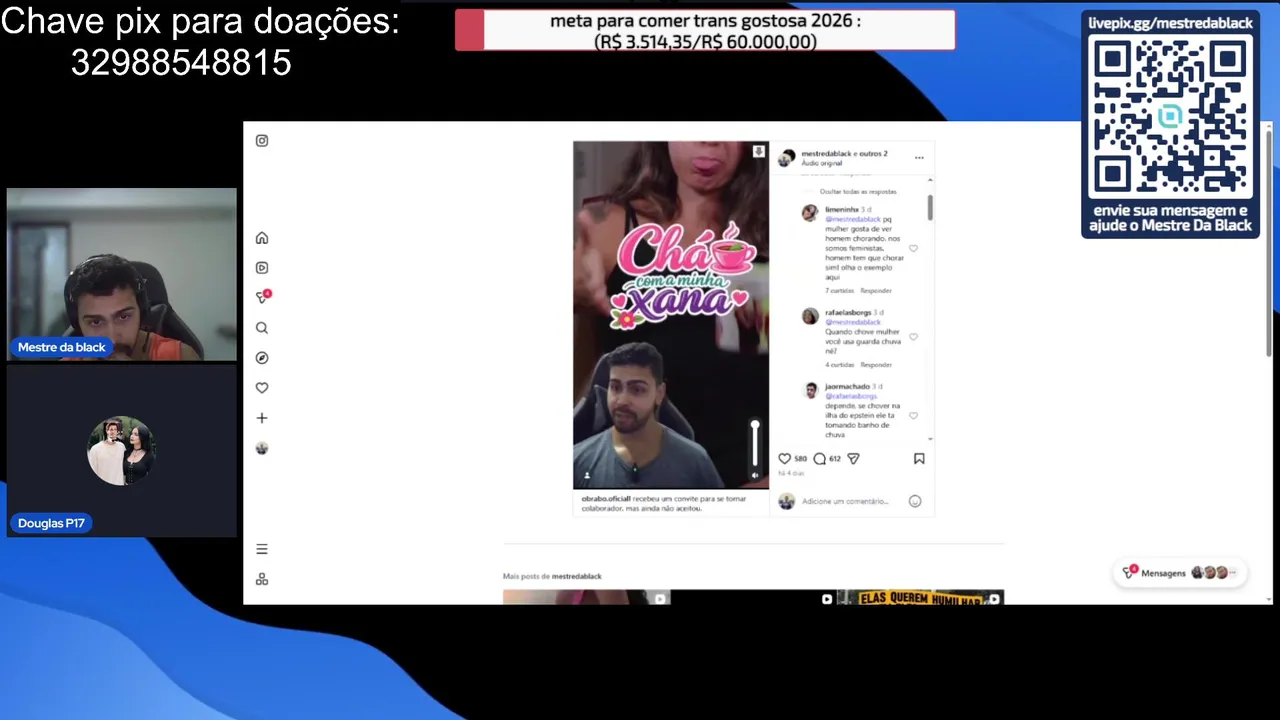This screenshot has height=720, width=1280.
Task: Open the Search magnifier in sidebar
Action: coord(262,328)
